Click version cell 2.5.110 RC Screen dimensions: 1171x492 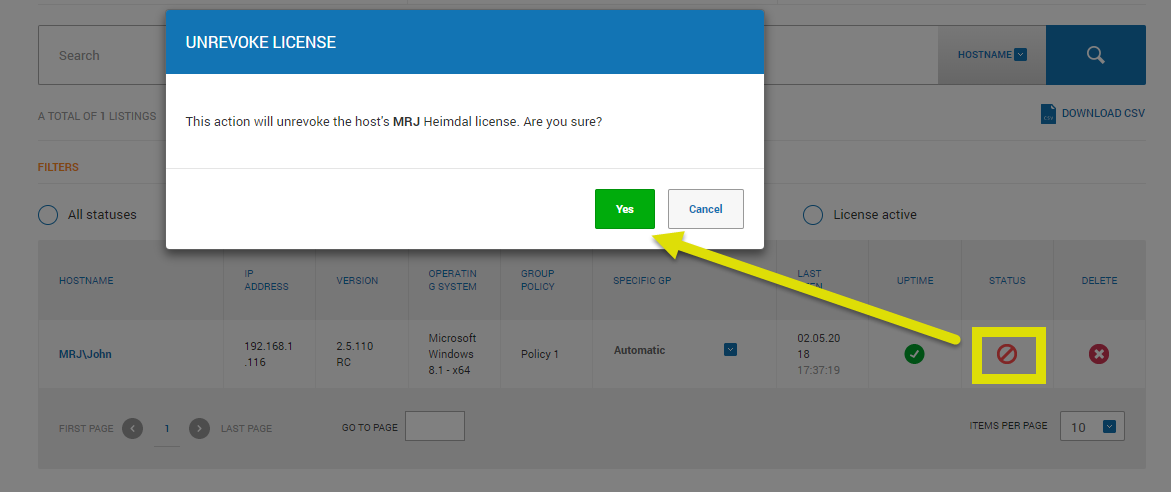point(355,354)
